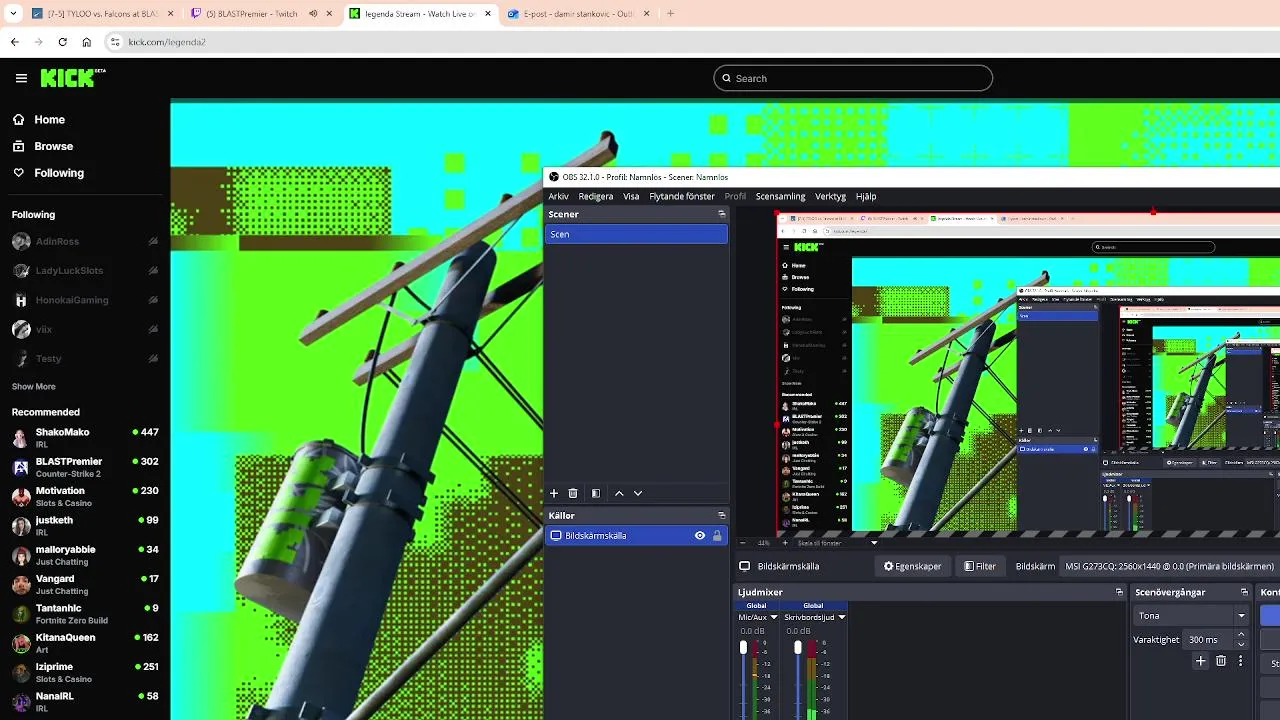Open the Visa menu in OBS
1280x720 pixels.
click(x=631, y=196)
